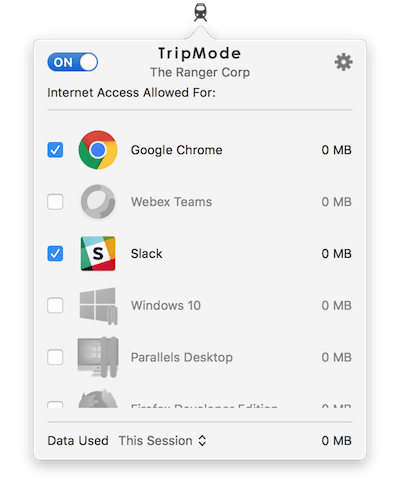Click the TripMode title text
Viewport: 400px width, 498px height.
pos(200,53)
